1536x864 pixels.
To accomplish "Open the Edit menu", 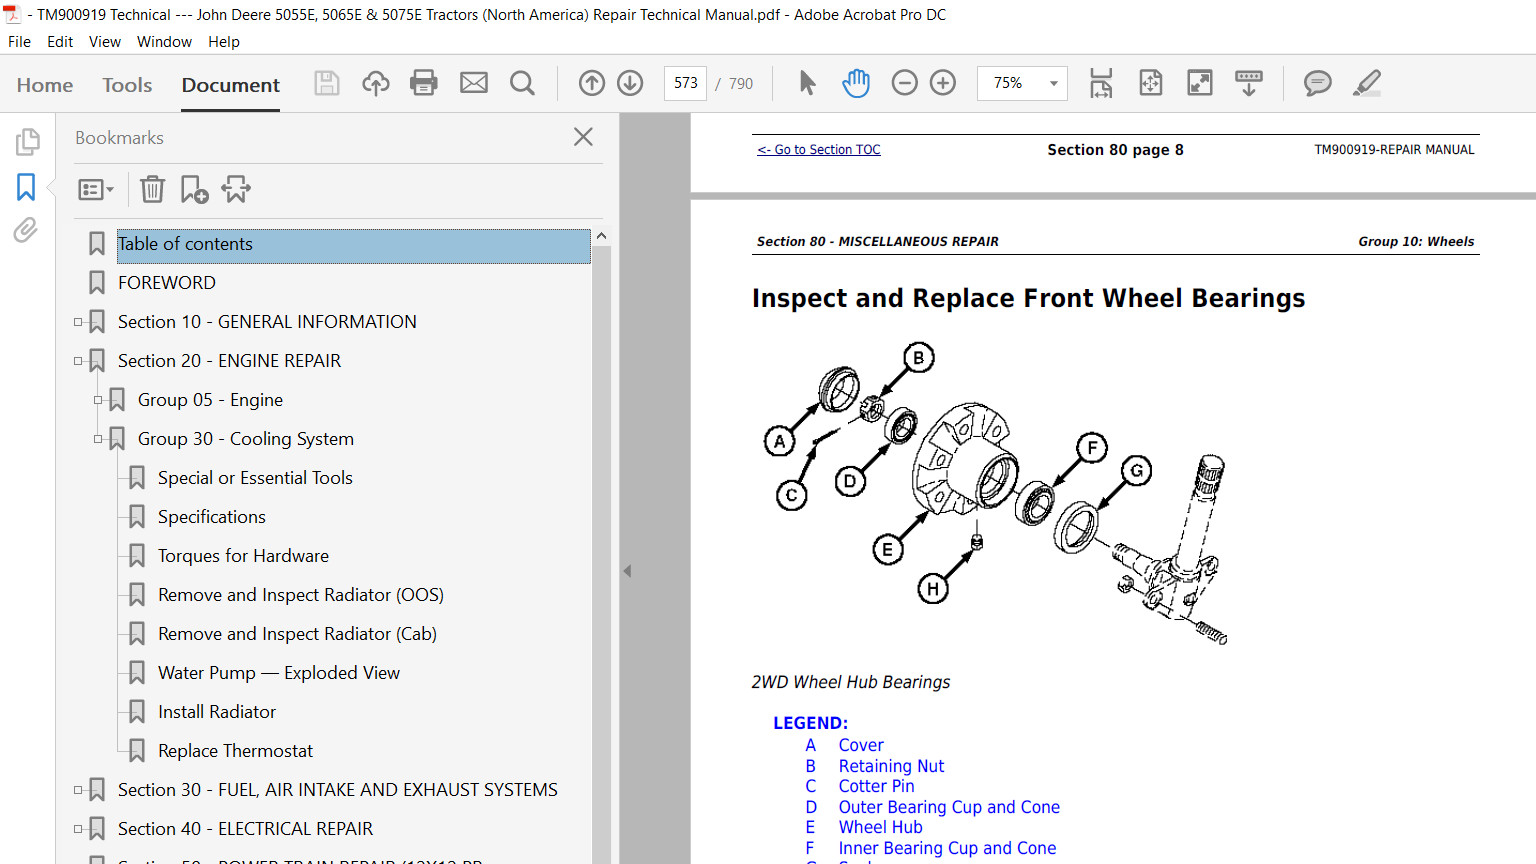I will 60,42.
